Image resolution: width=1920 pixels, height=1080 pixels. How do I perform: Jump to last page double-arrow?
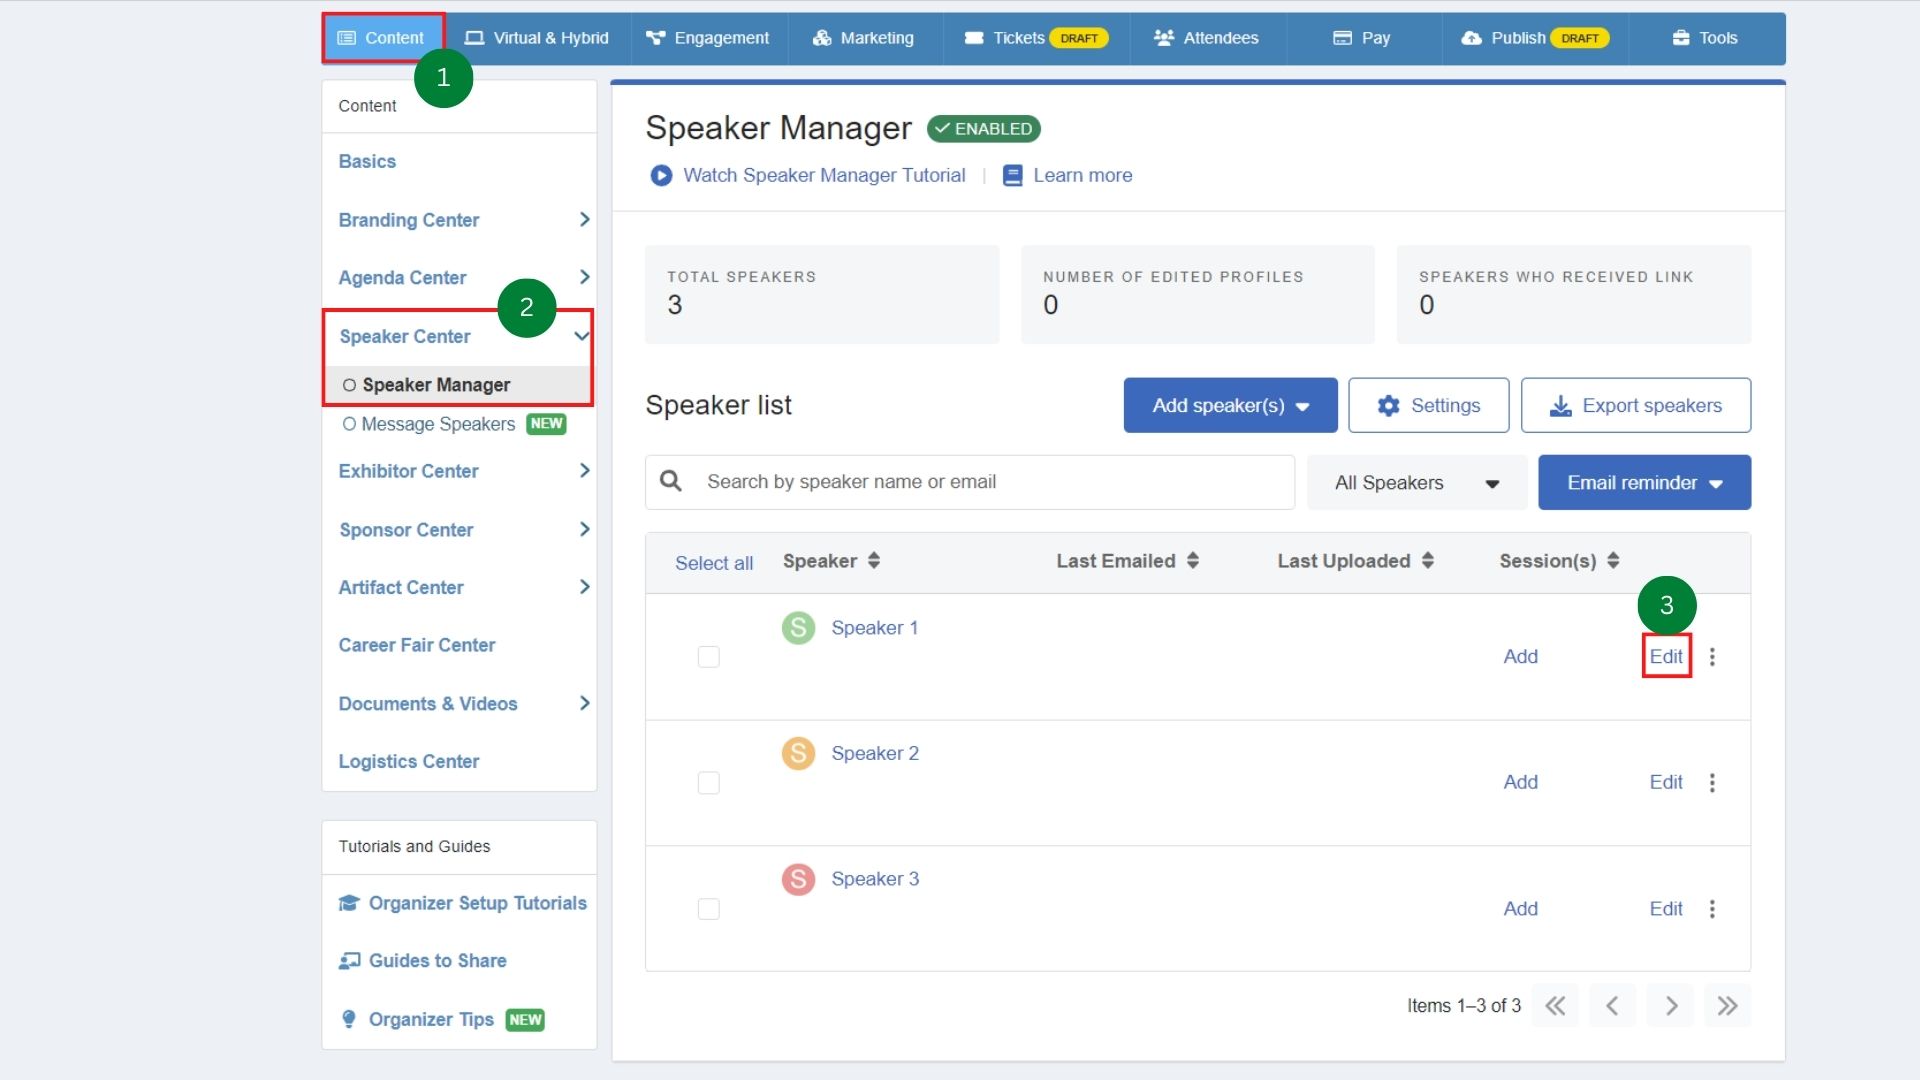click(1727, 1005)
